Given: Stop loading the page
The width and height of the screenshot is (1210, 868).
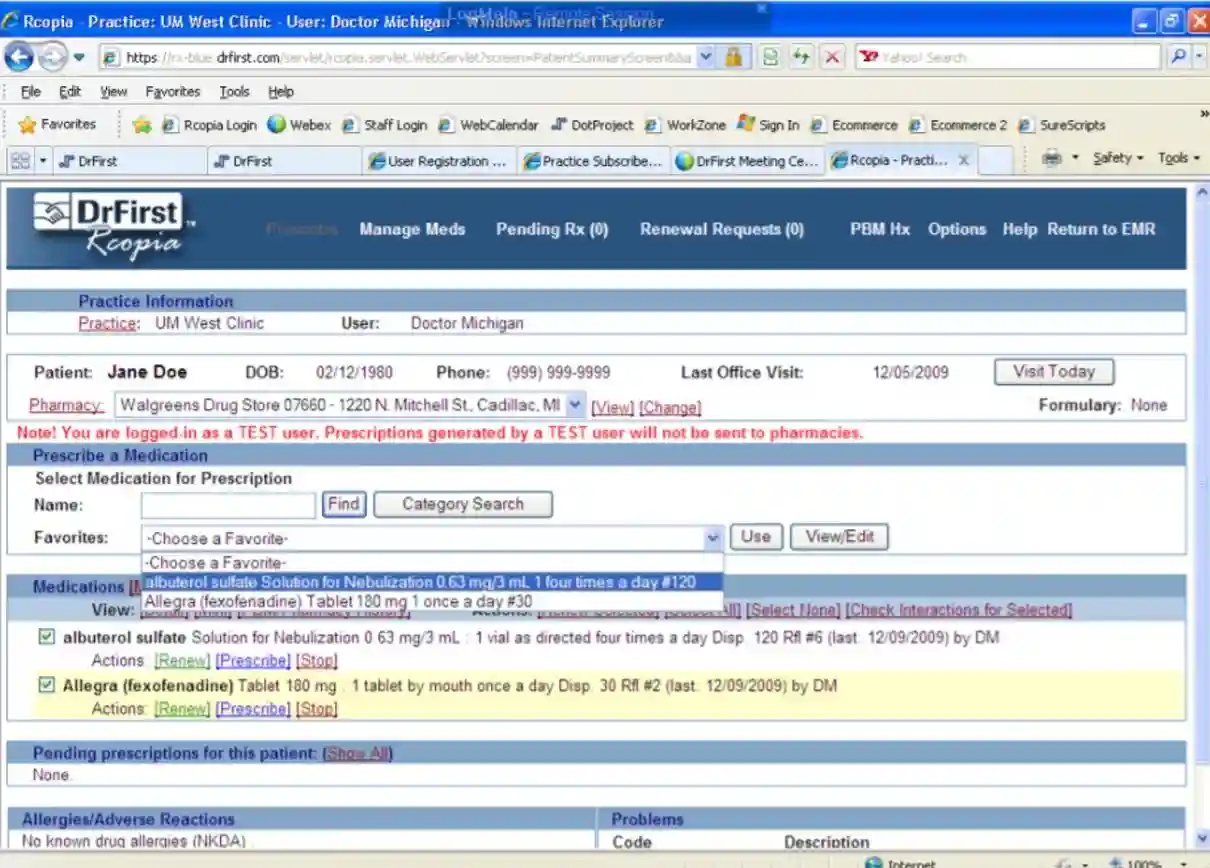Looking at the screenshot, I should pyautogui.click(x=833, y=57).
